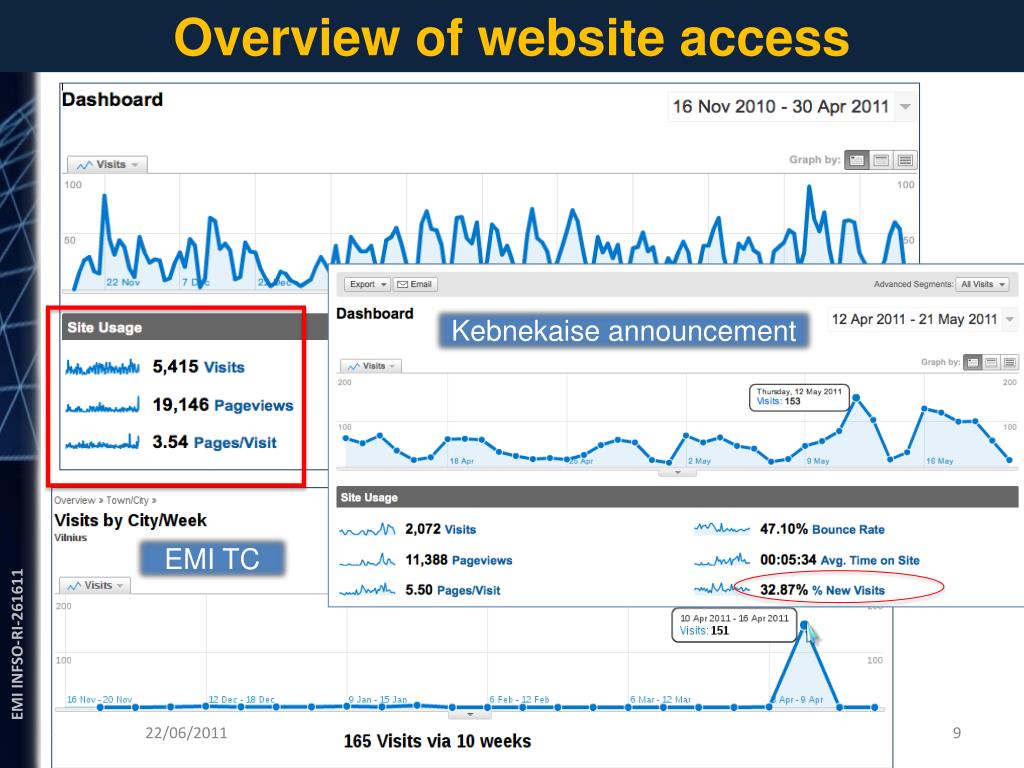
Task: Open the Visits dropdown in Visits by City/Week
Action: (x=95, y=585)
